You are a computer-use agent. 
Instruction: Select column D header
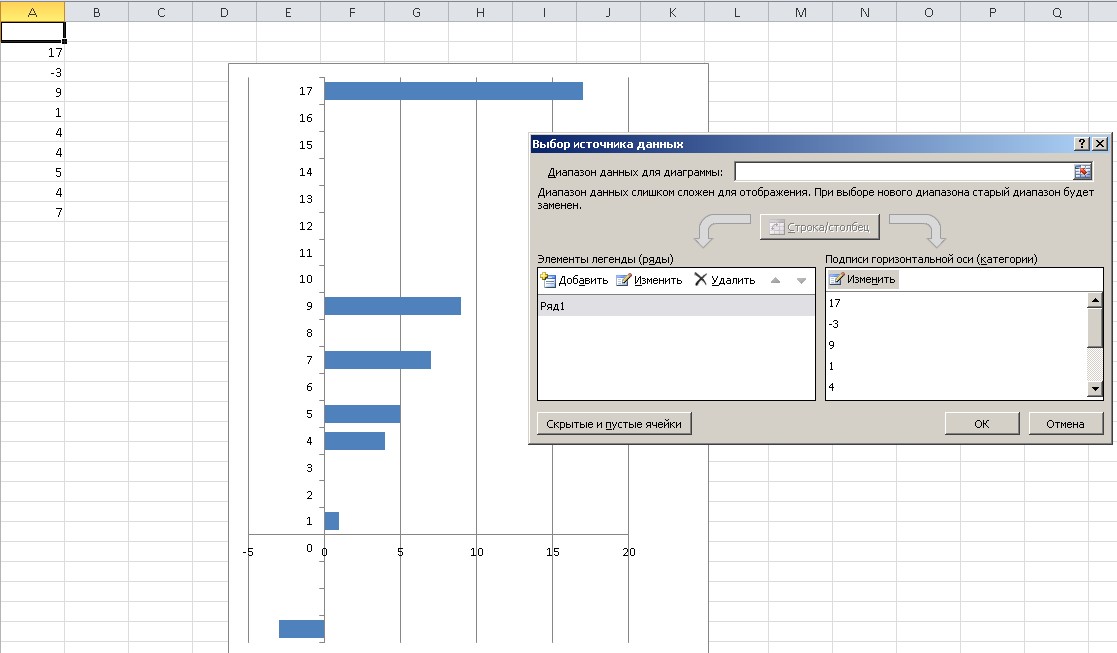point(224,12)
